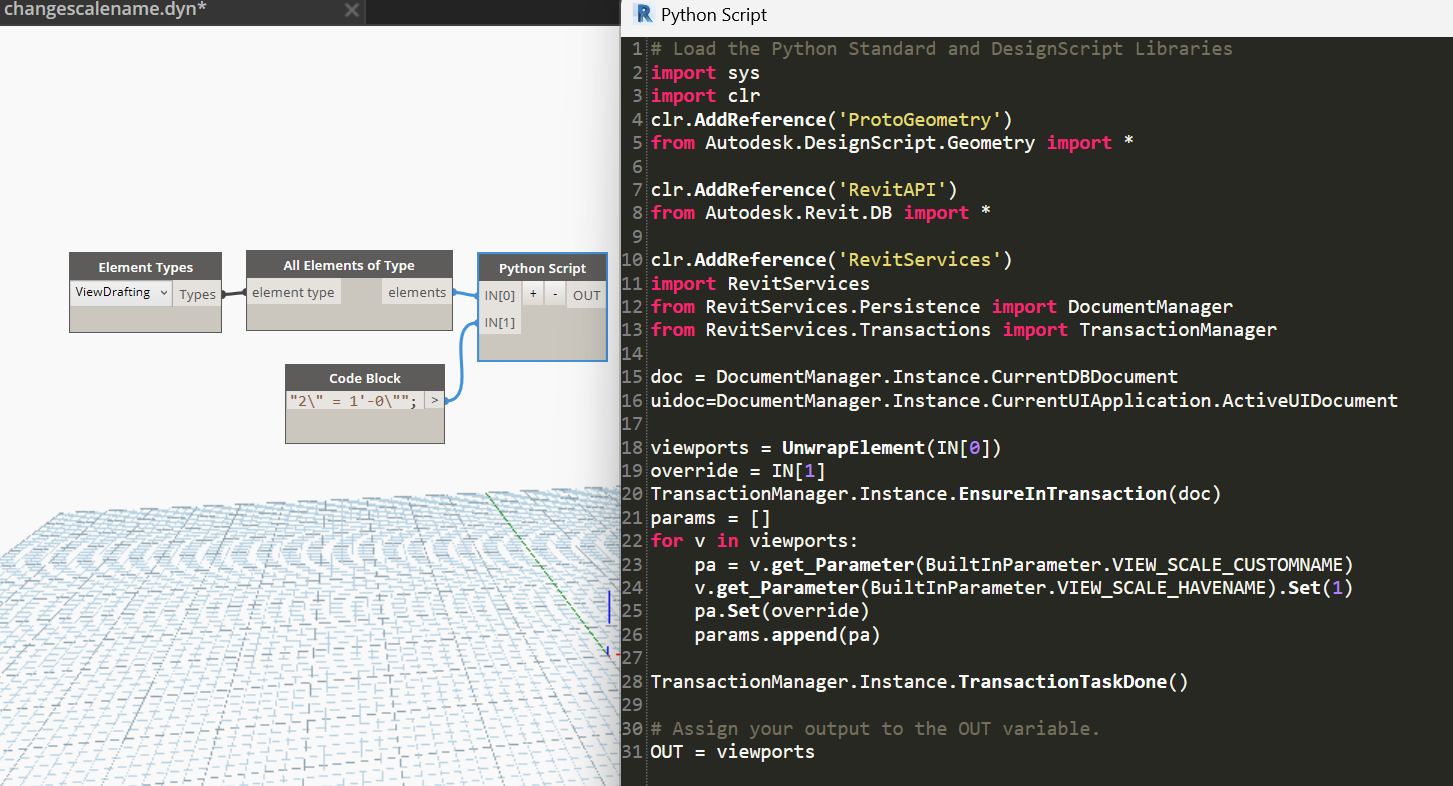1453x786 pixels.
Task: Click the Types output port
Action: 197,294
